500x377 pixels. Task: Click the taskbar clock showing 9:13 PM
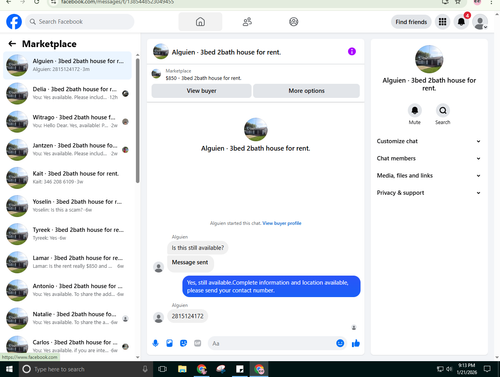(467, 369)
